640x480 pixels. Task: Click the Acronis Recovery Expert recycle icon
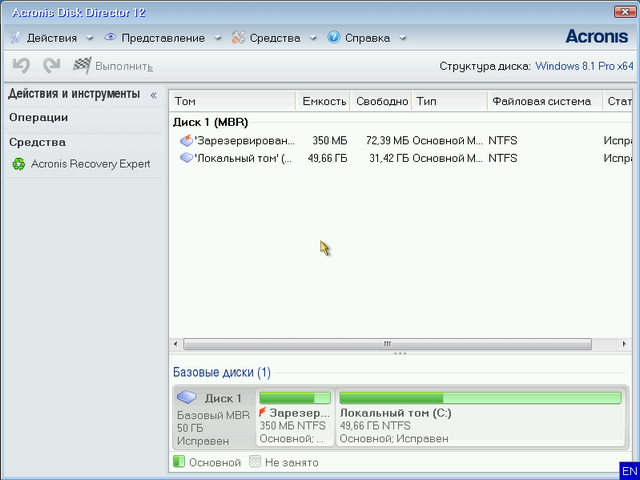coord(19,164)
